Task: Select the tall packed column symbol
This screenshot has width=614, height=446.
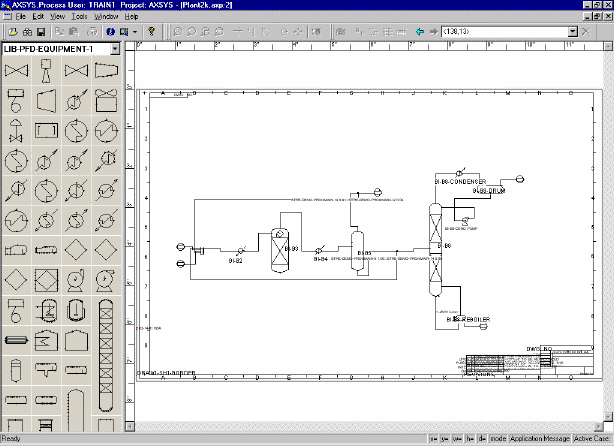Action: point(106,356)
